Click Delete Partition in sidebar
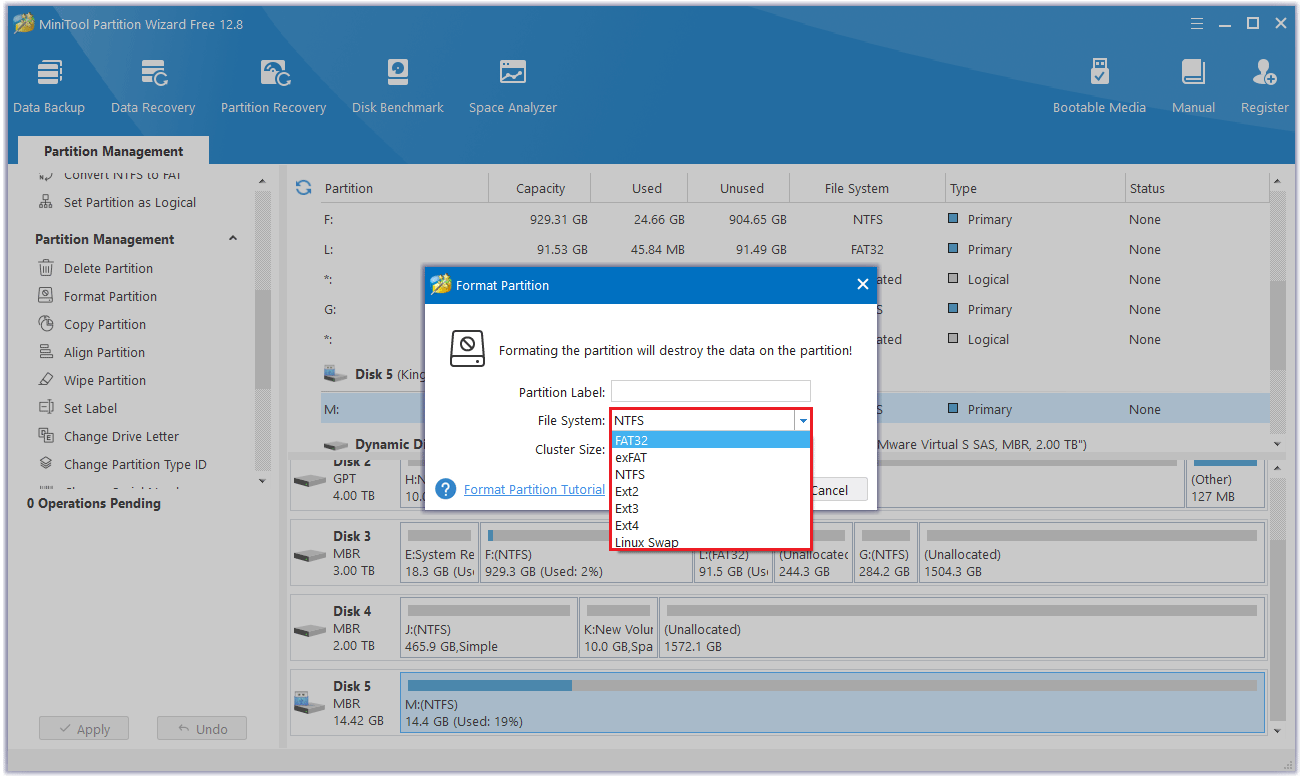The width and height of the screenshot is (1300, 777). pos(108,268)
